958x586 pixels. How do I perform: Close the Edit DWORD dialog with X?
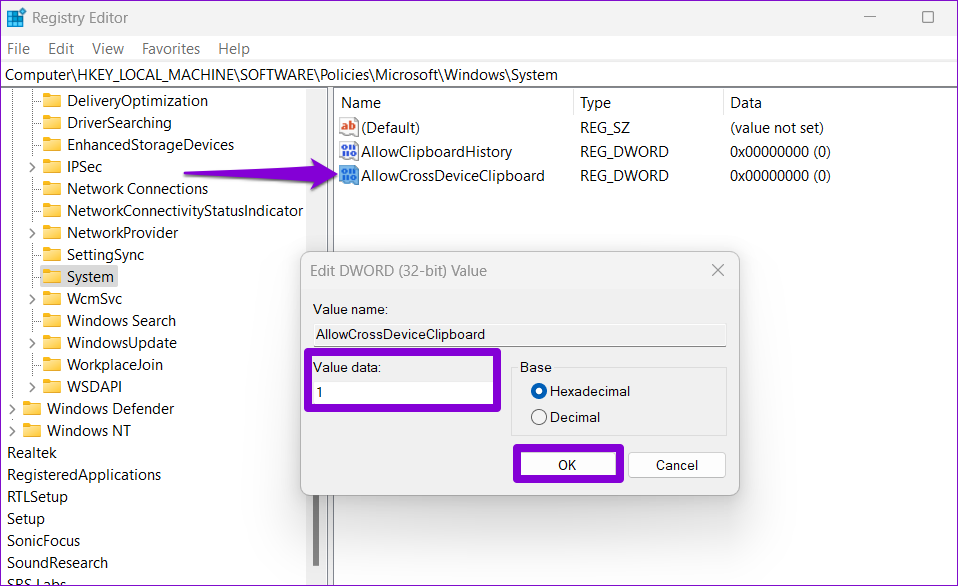pyautogui.click(x=718, y=270)
